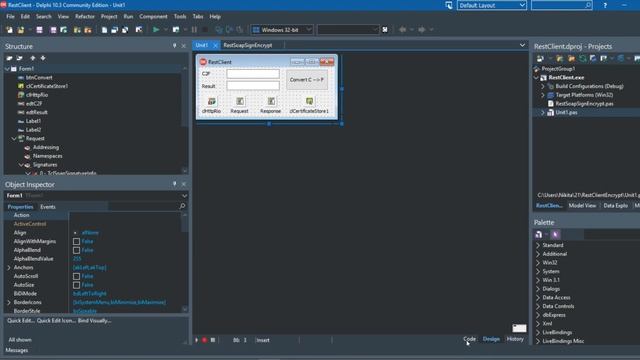This screenshot has width=640, height=360.
Task: Click Quick Edit... link
Action: point(21,321)
